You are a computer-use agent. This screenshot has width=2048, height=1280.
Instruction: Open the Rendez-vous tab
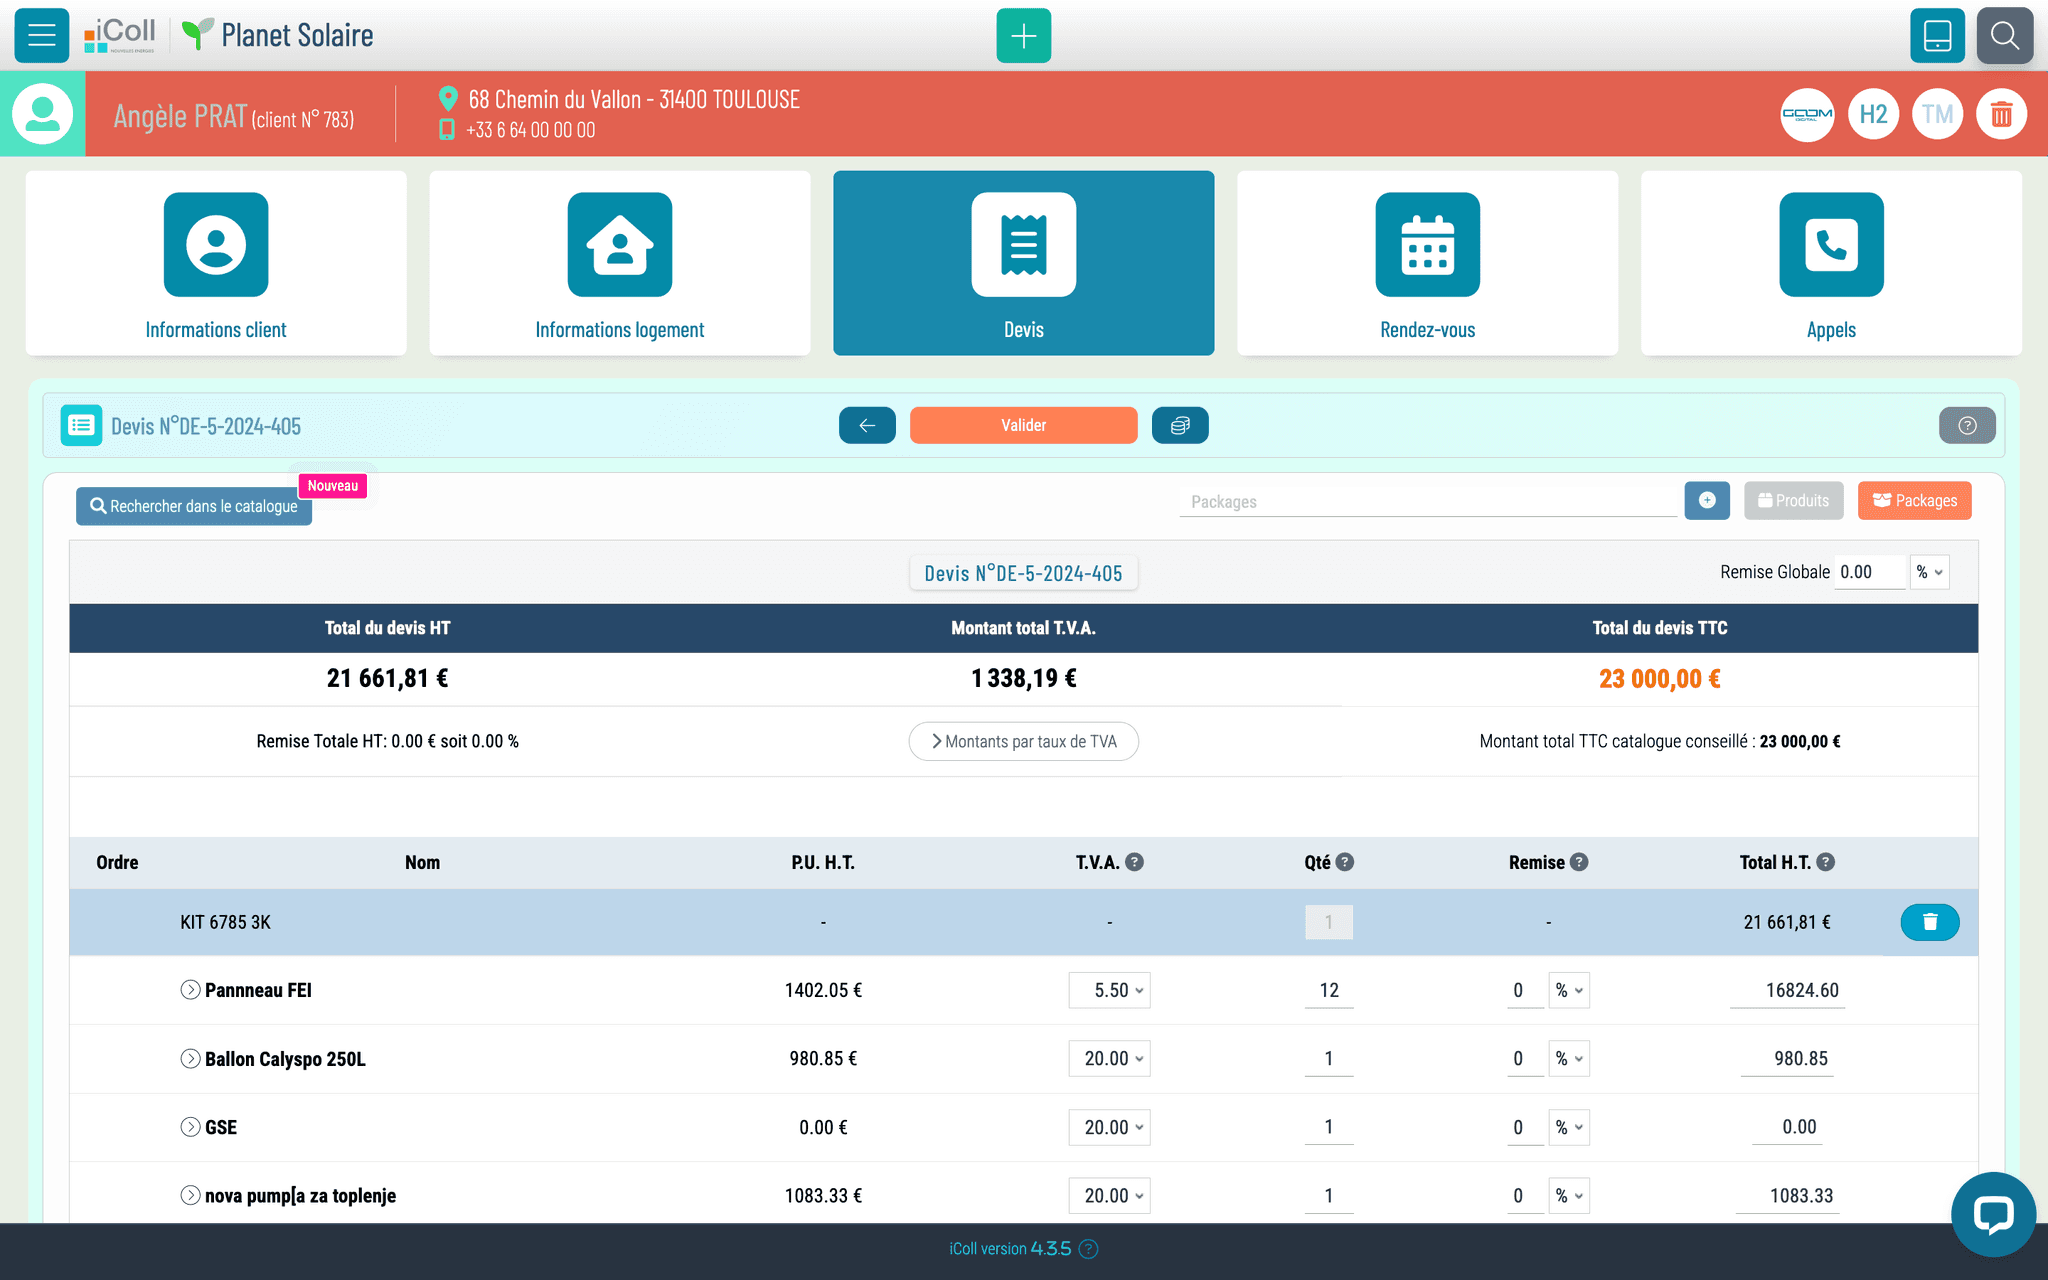(x=1428, y=263)
